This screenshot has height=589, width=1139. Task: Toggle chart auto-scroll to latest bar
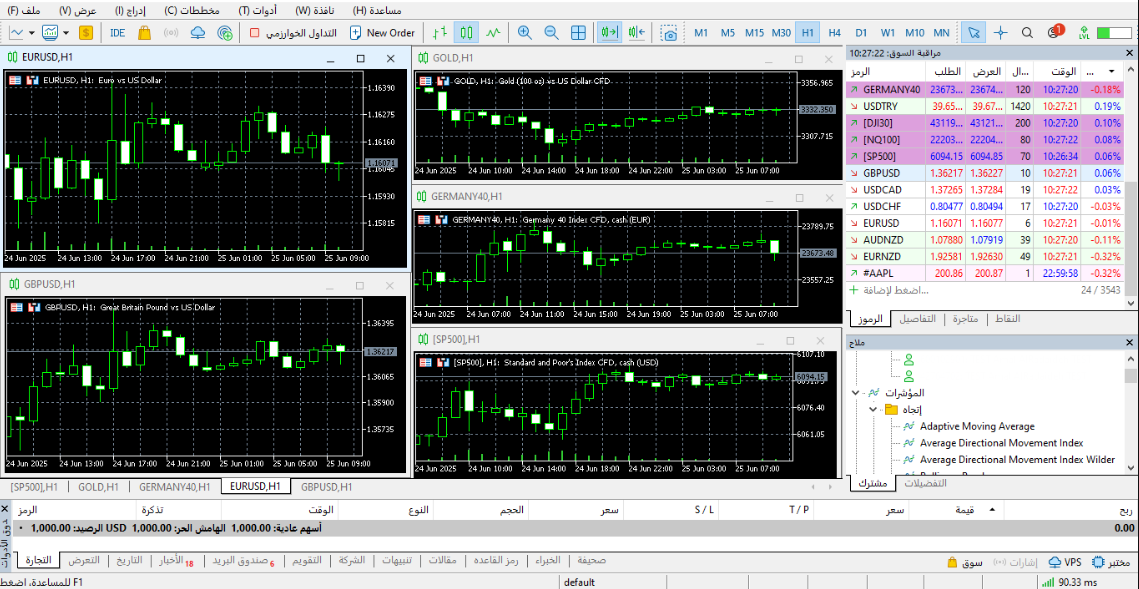coord(609,33)
